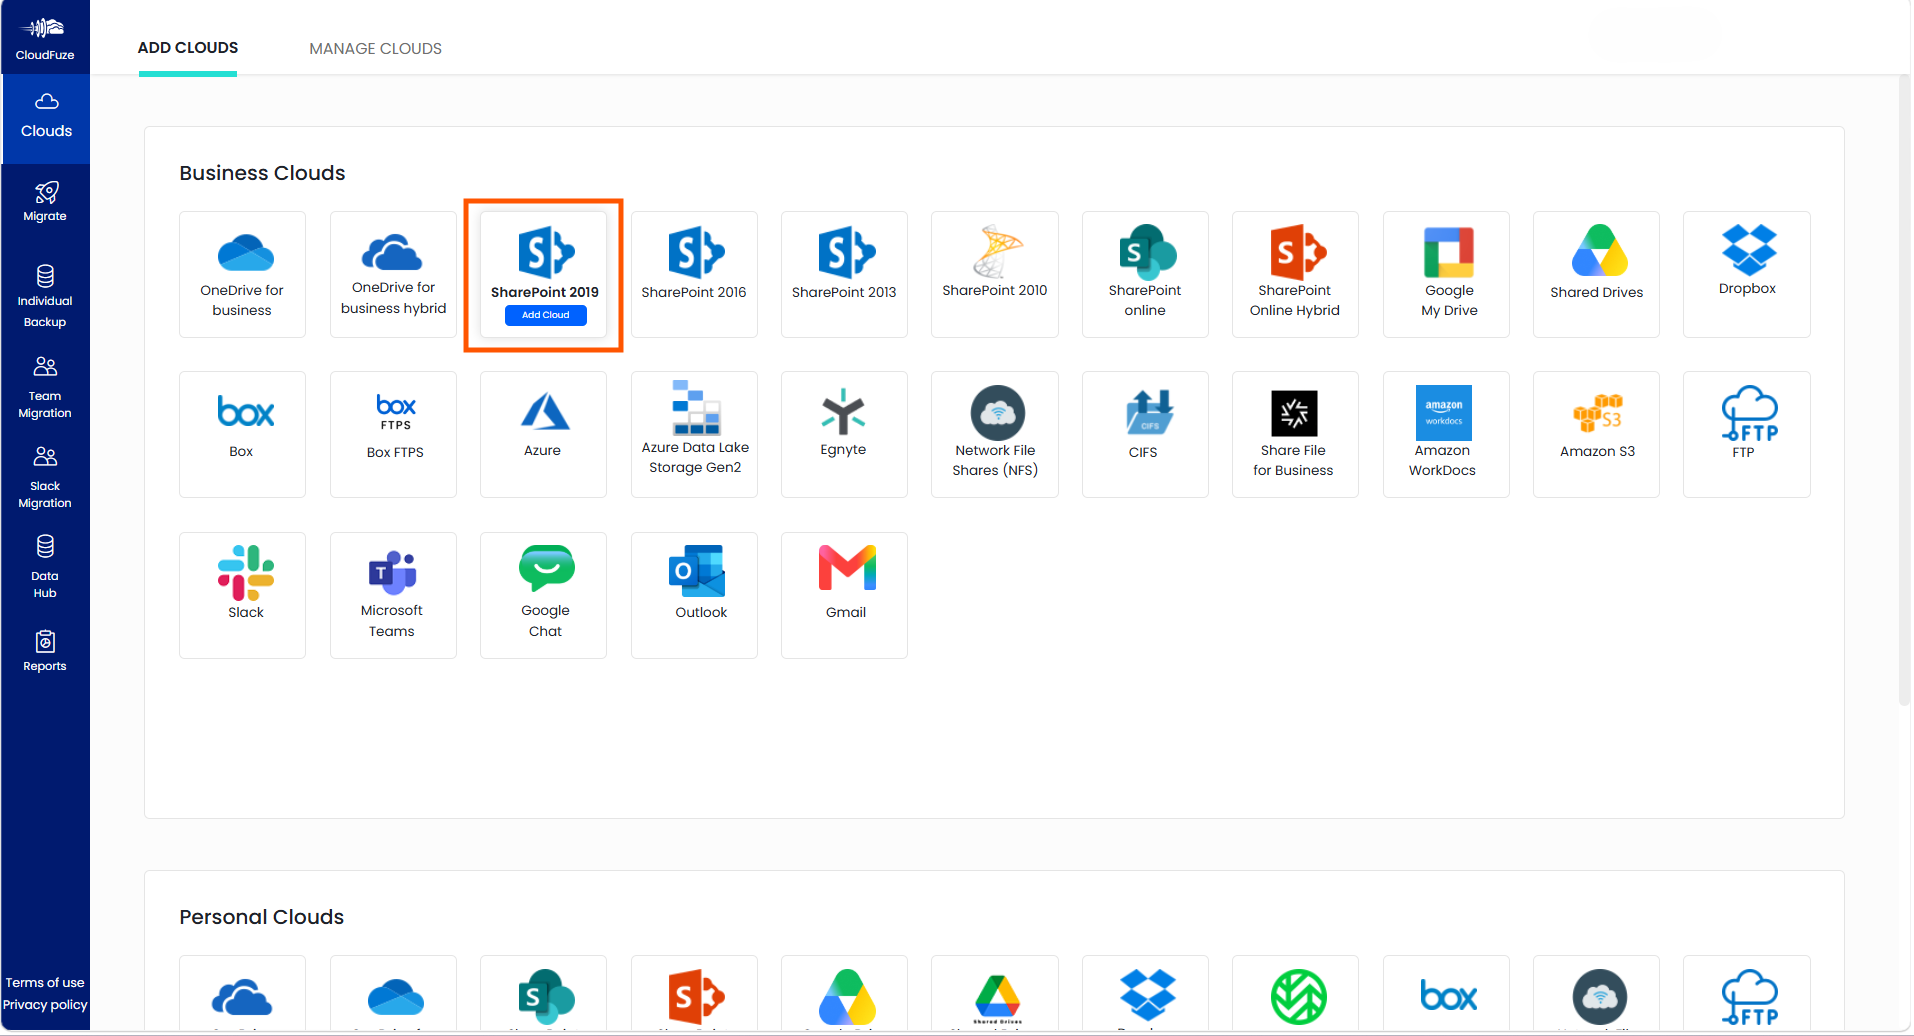Select the Box personal cloud tile

(1446, 993)
